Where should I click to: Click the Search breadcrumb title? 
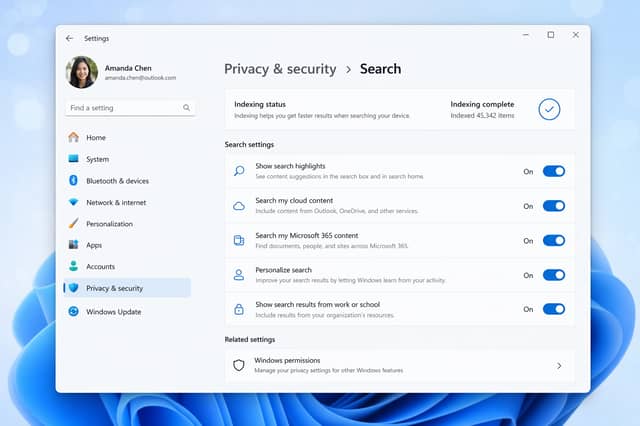point(380,69)
